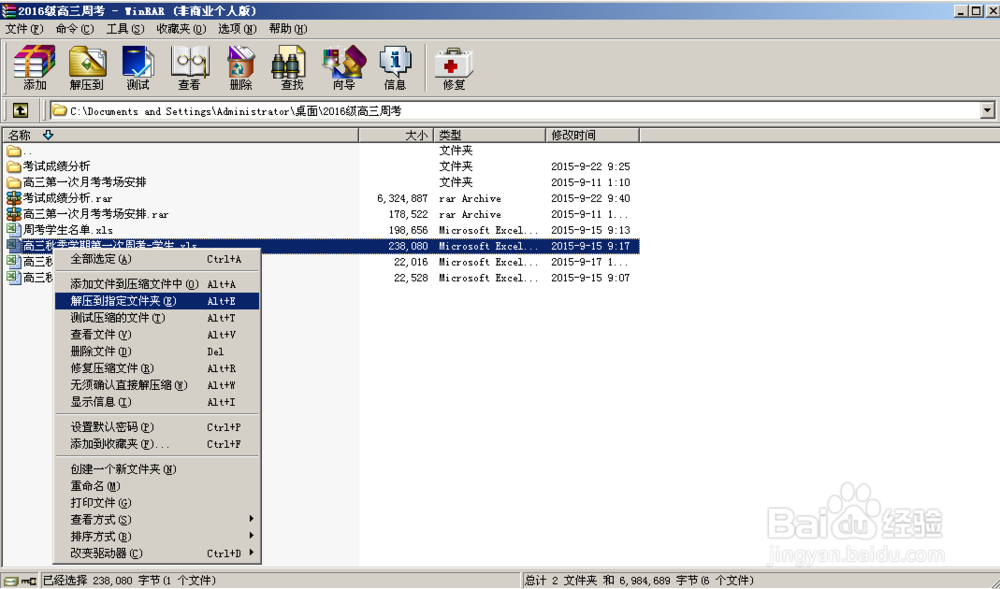1000x589 pixels.
Task: Select 无须确认直接解压缩 menu entry
Action: coord(157,385)
